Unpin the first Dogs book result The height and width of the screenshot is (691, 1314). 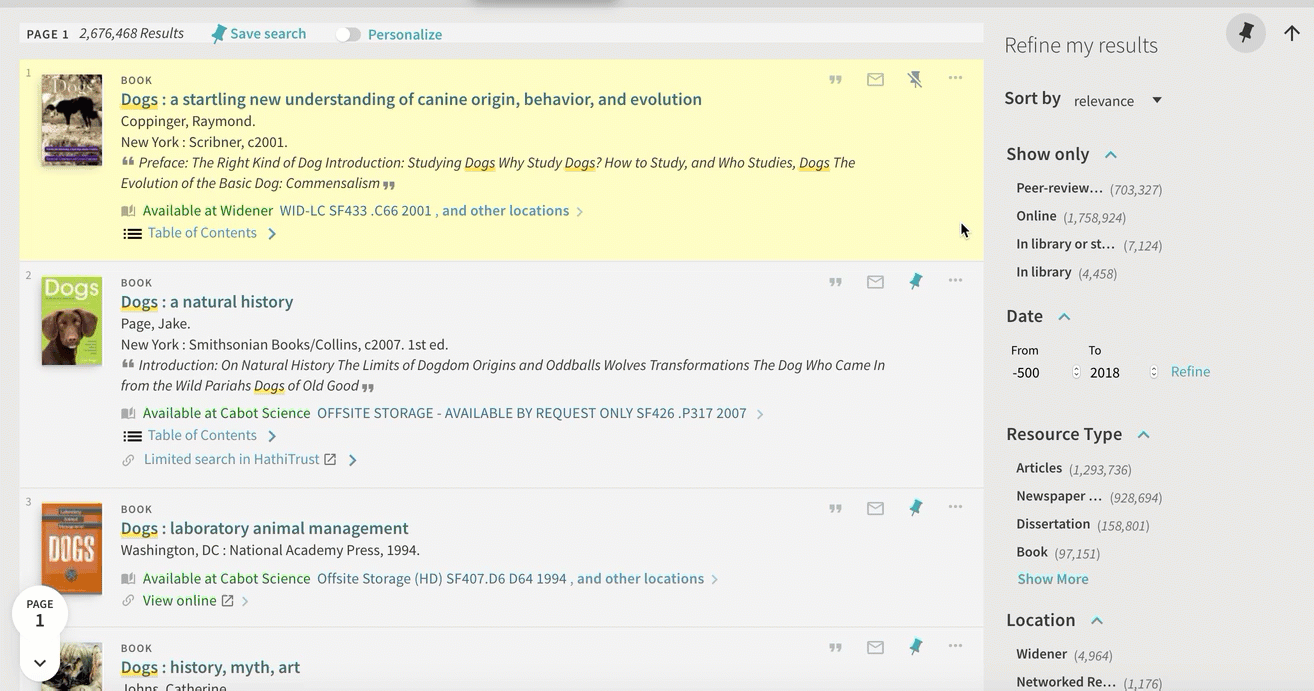pyautogui.click(x=915, y=79)
